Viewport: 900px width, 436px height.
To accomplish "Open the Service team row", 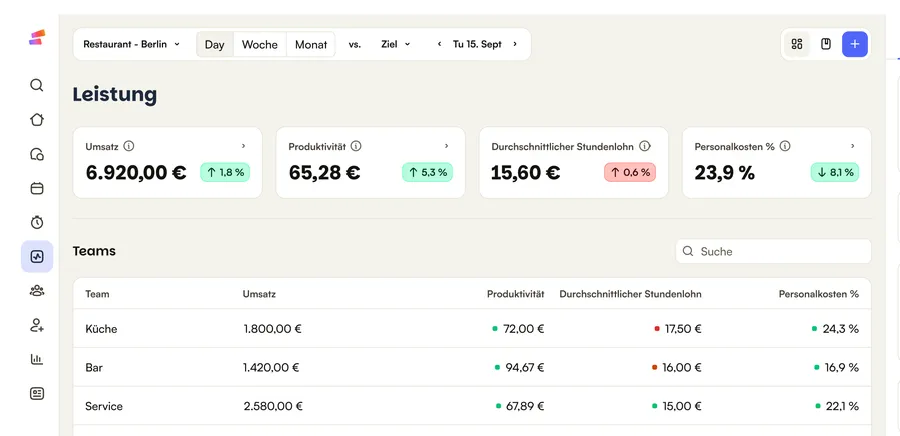I will [472, 406].
